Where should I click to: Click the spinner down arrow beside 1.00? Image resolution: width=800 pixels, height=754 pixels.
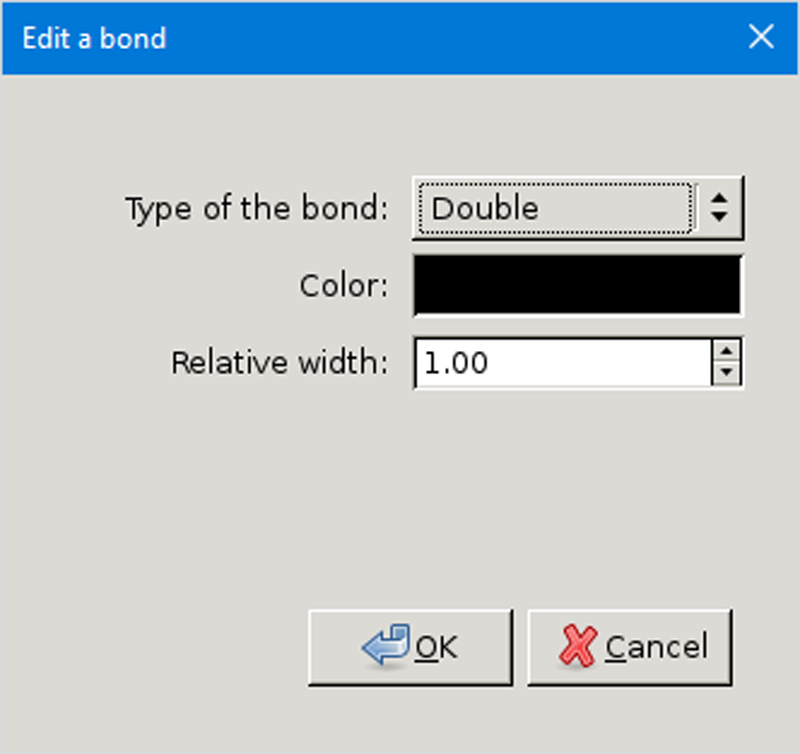[727, 372]
